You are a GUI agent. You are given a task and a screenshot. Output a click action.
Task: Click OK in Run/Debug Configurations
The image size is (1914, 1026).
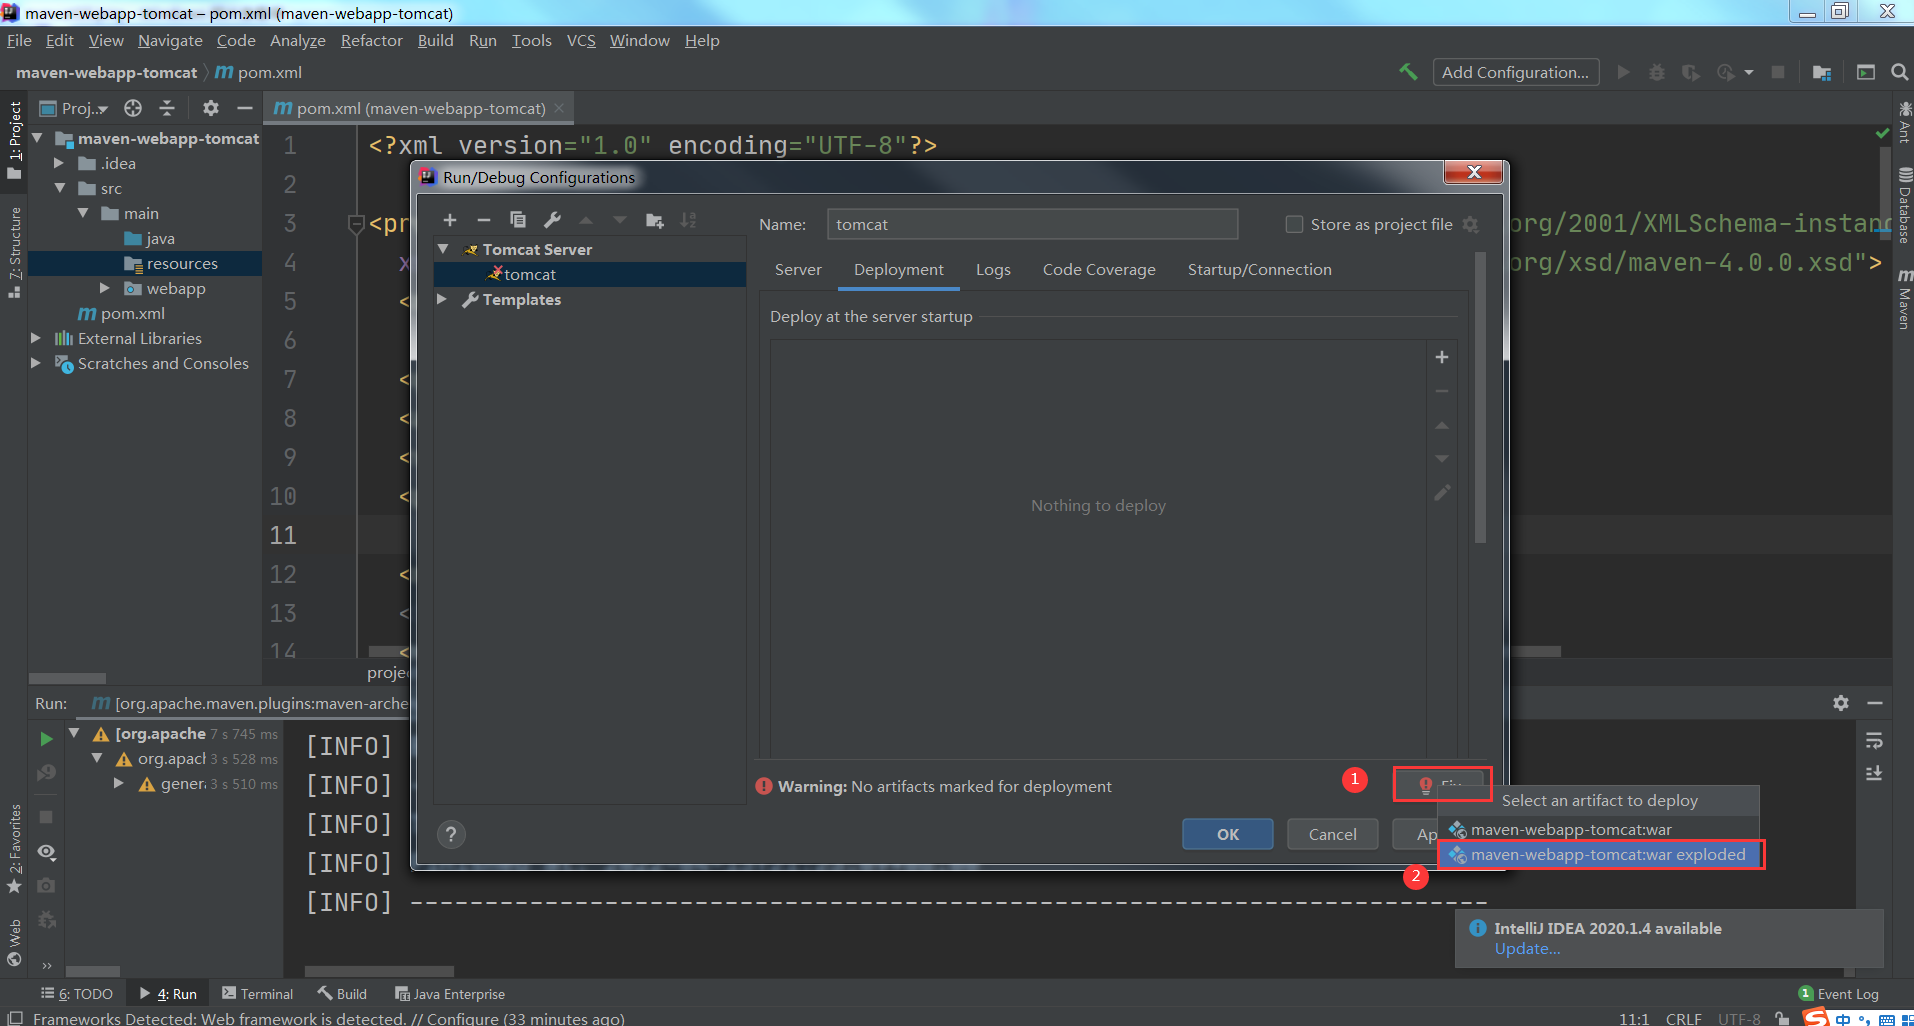coord(1227,834)
